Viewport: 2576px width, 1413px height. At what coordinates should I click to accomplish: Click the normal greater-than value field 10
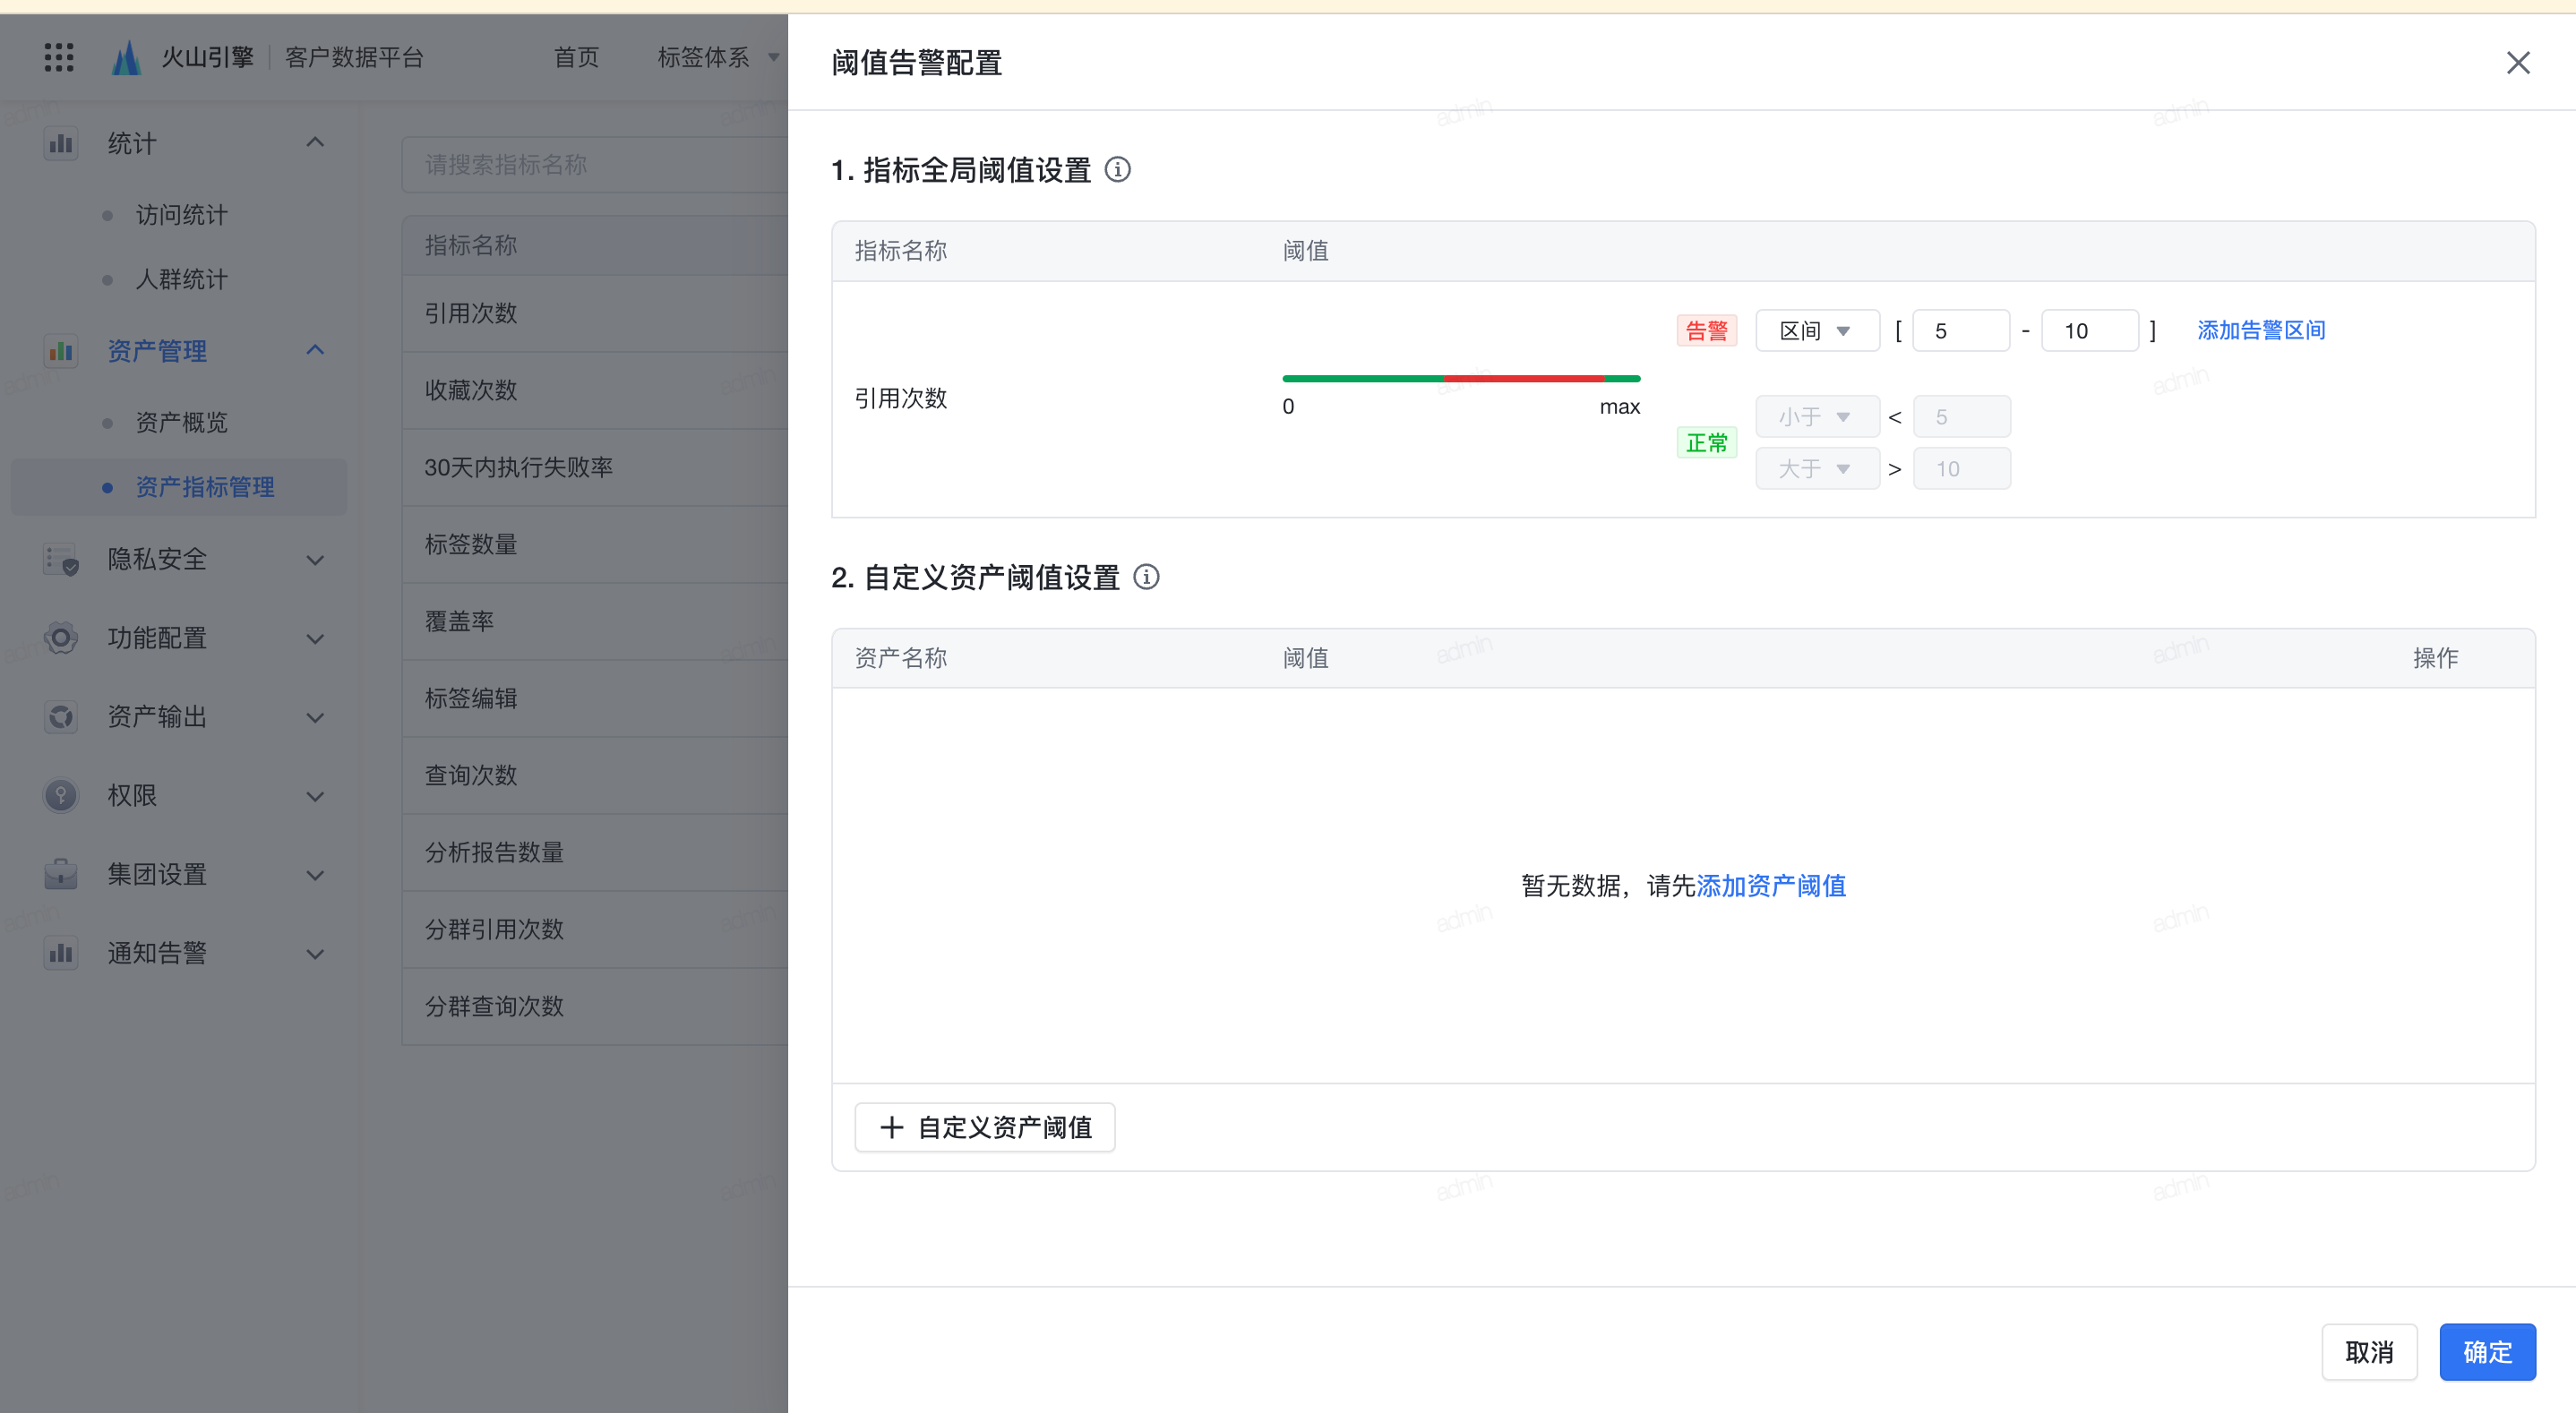1962,469
